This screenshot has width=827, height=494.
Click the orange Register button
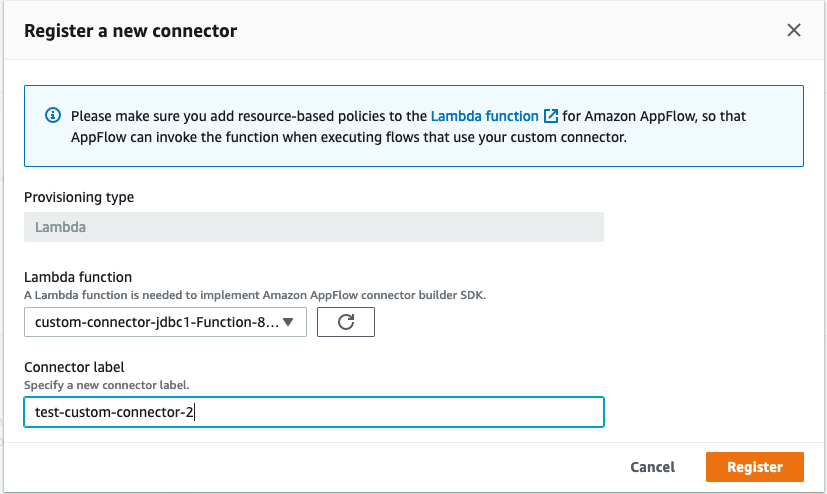pos(755,467)
